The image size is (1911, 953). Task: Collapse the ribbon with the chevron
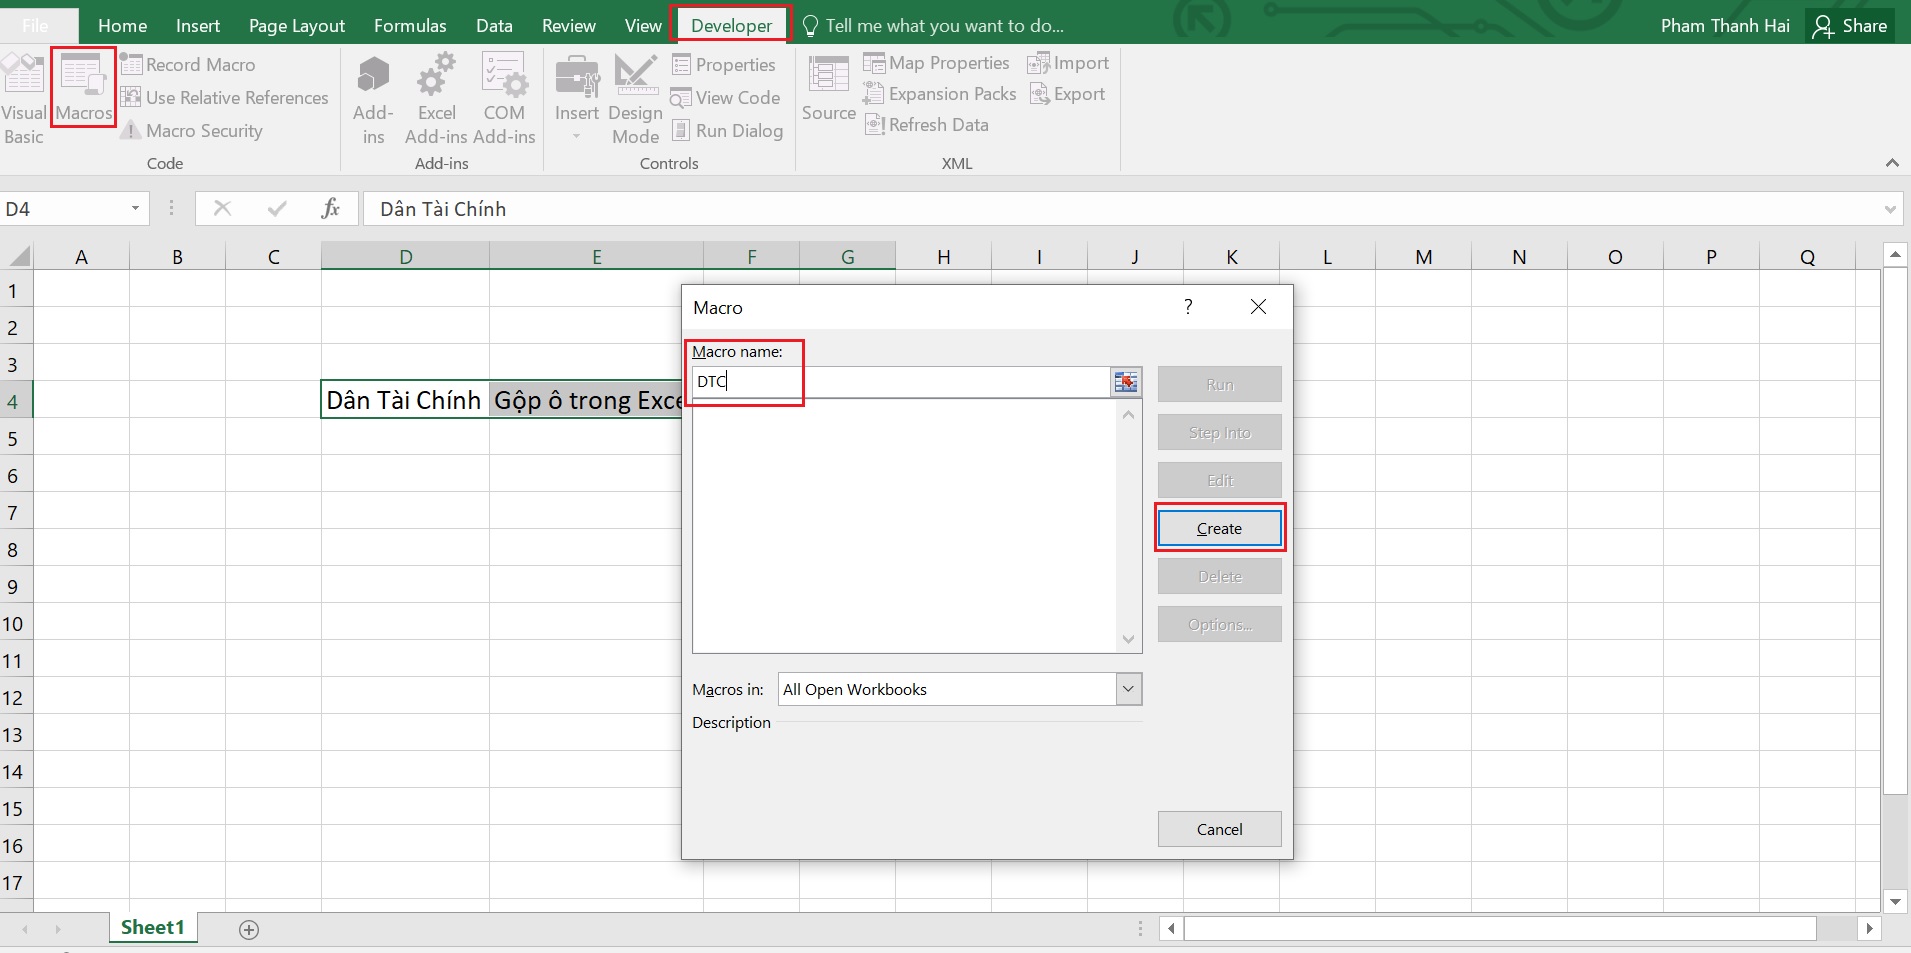(x=1892, y=163)
